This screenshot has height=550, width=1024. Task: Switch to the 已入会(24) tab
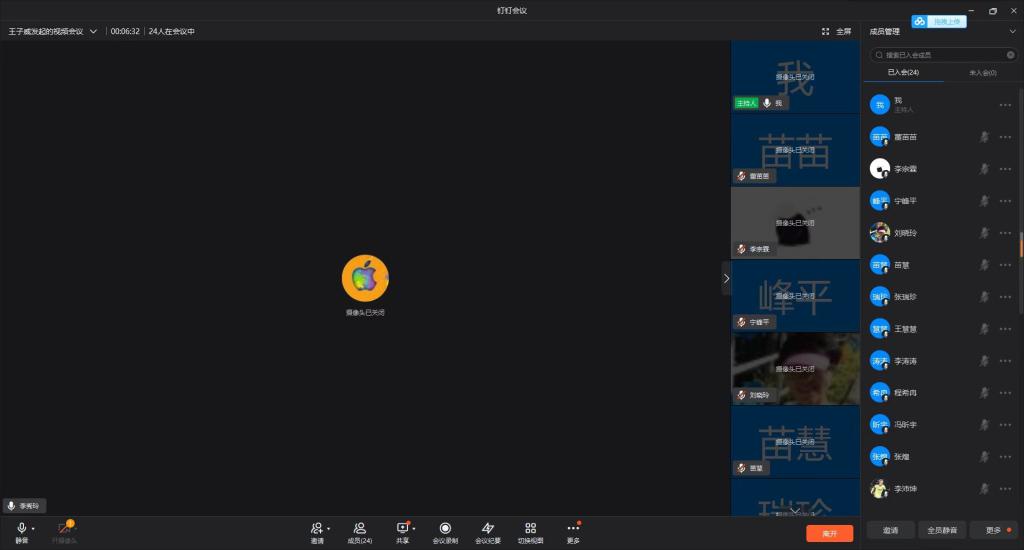[x=903, y=73]
